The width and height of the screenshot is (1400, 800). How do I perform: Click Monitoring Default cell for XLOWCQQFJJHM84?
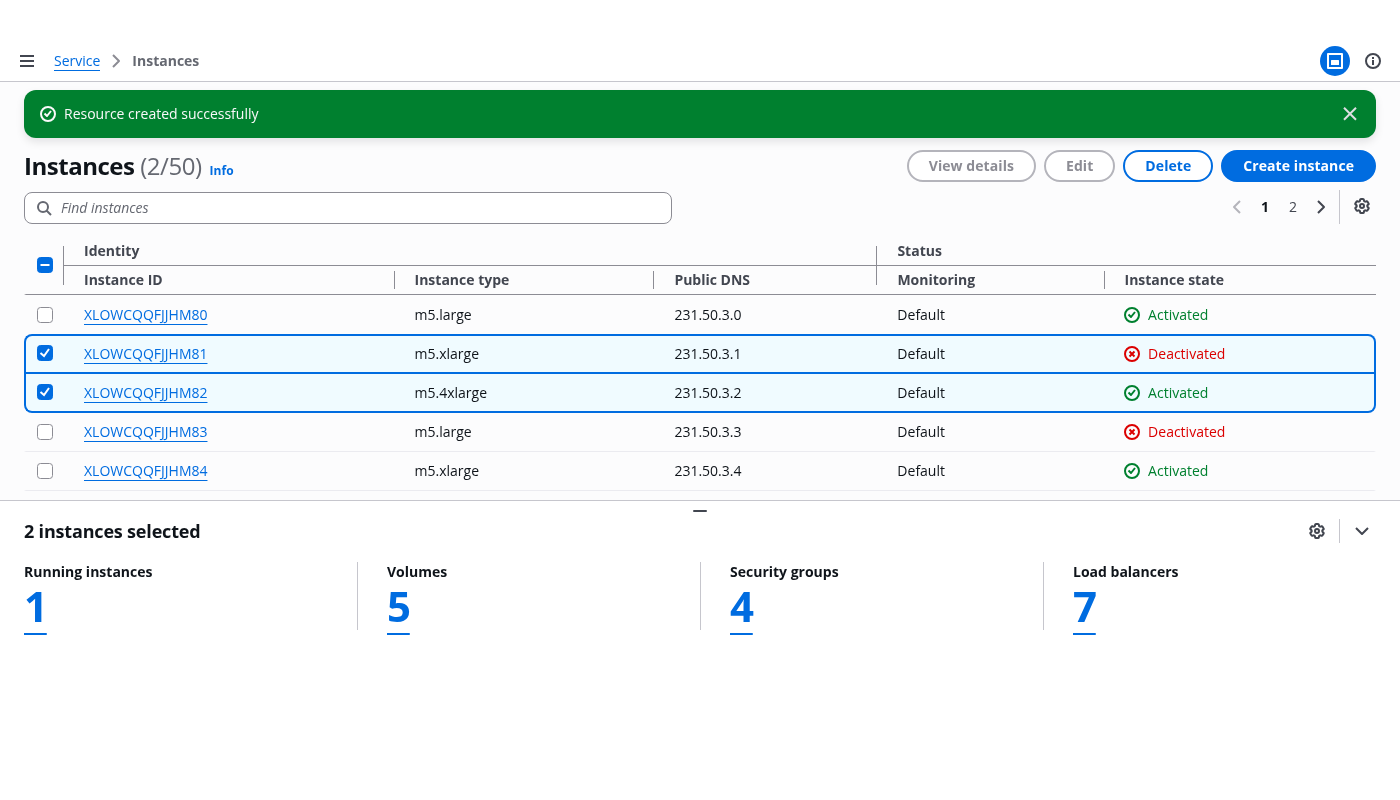(921, 471)
